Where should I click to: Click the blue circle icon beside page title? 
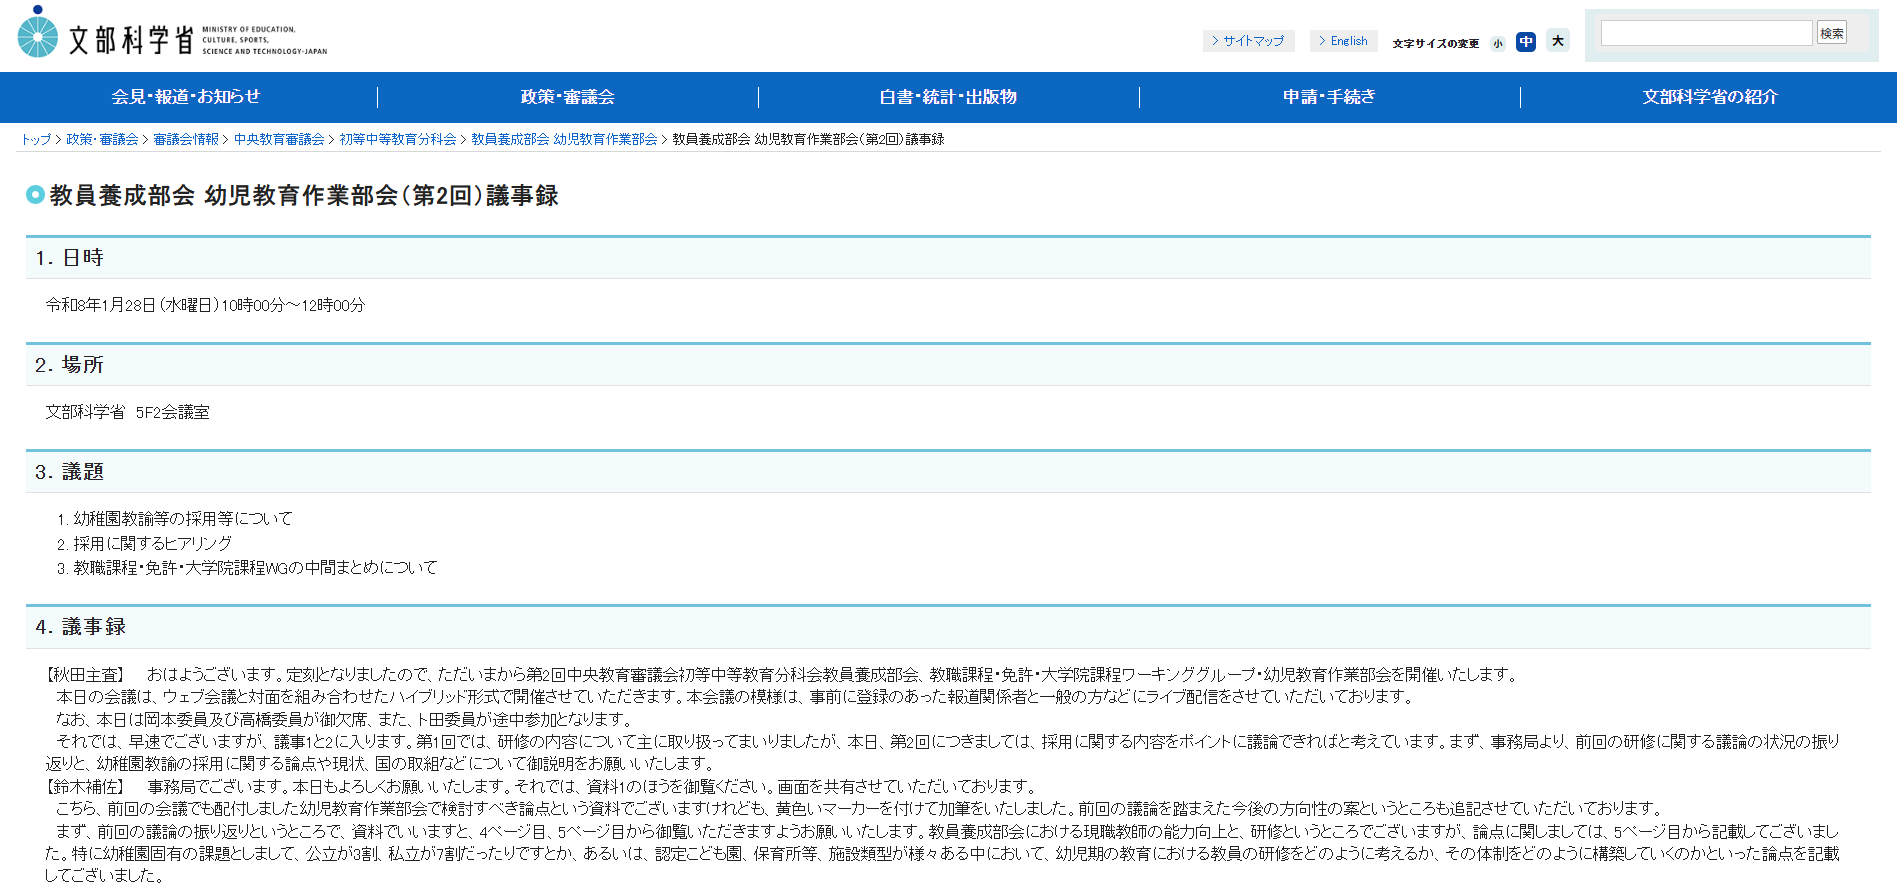coord(35,195)
